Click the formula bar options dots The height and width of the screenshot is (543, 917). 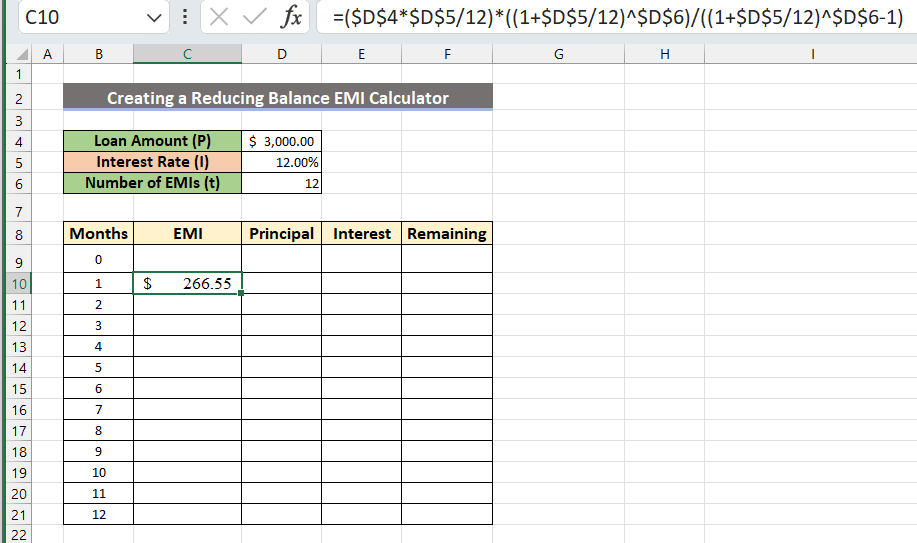pos(185,16)
